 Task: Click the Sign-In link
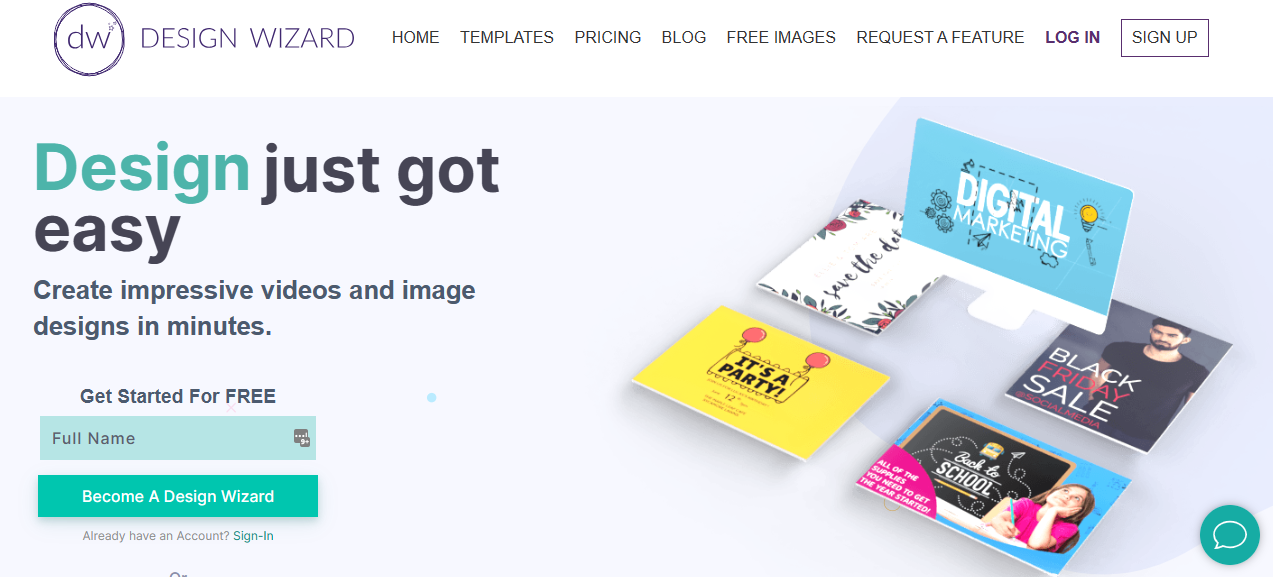pos(253,536)
